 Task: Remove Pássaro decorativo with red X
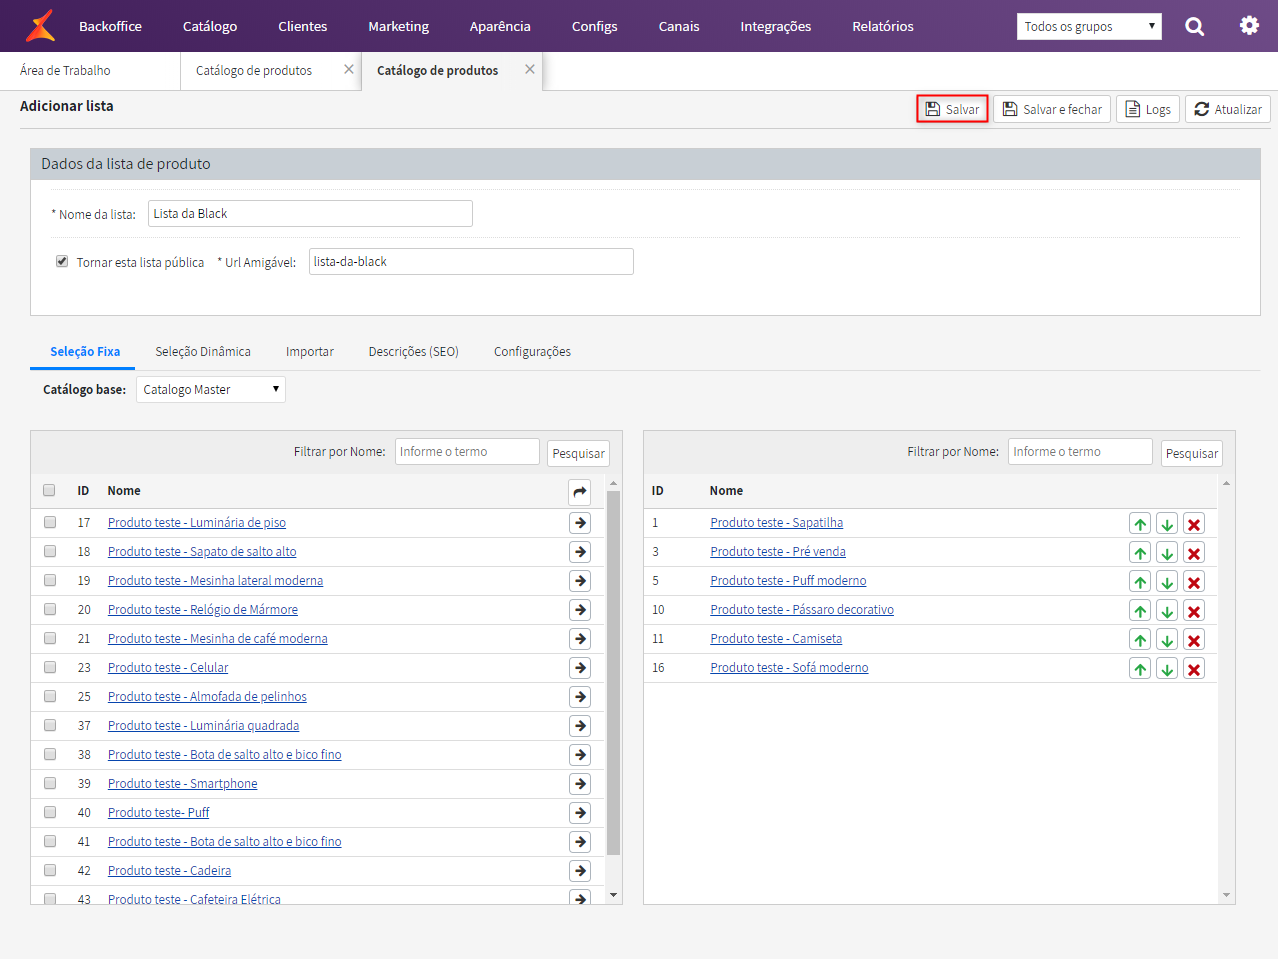[x=1194, y=611]
